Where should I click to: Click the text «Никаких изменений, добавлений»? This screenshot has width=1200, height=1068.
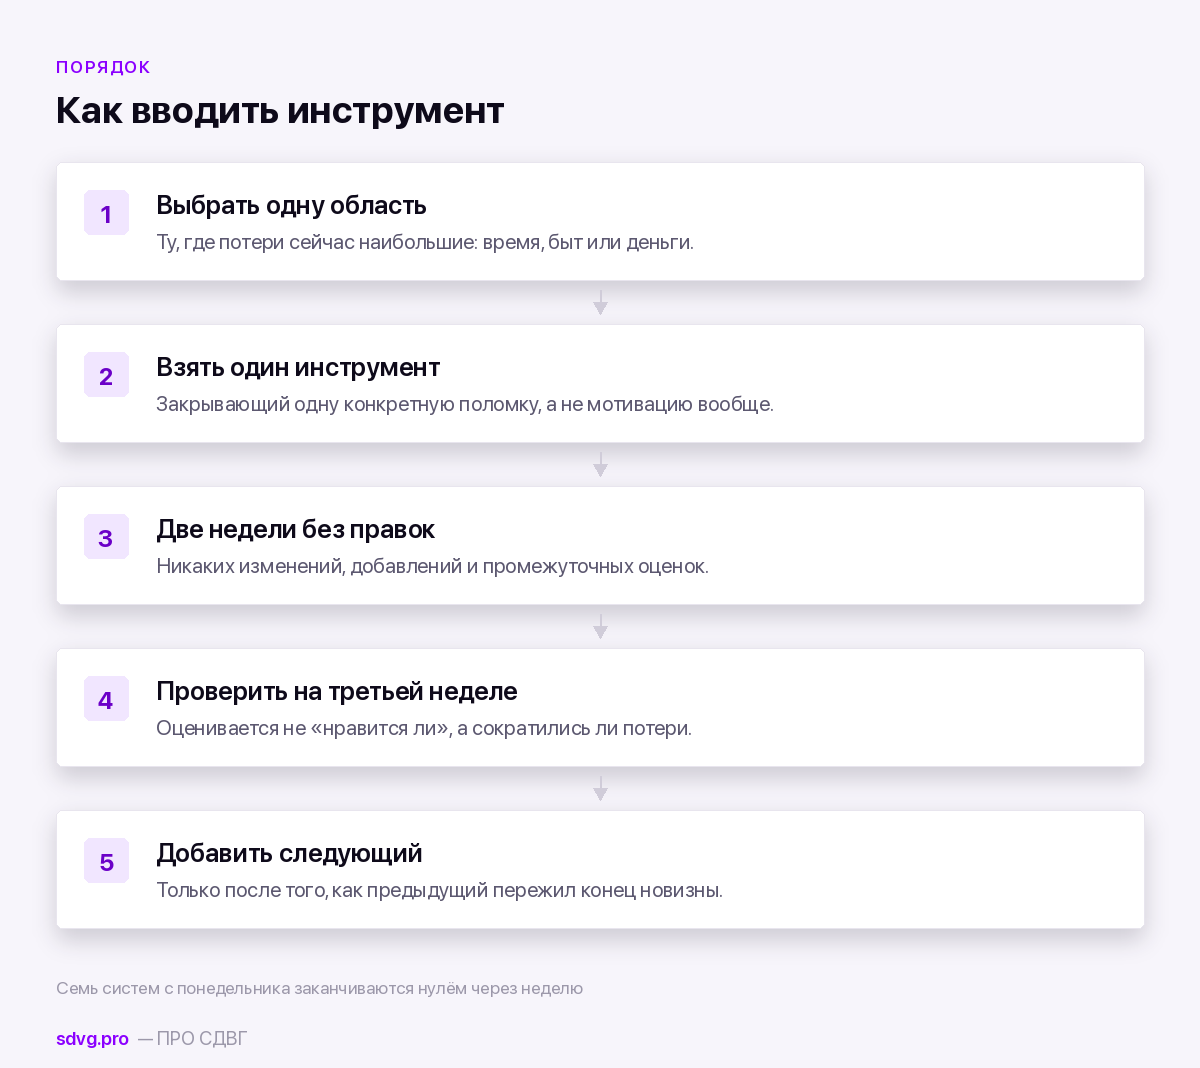(x=309, y=566)
